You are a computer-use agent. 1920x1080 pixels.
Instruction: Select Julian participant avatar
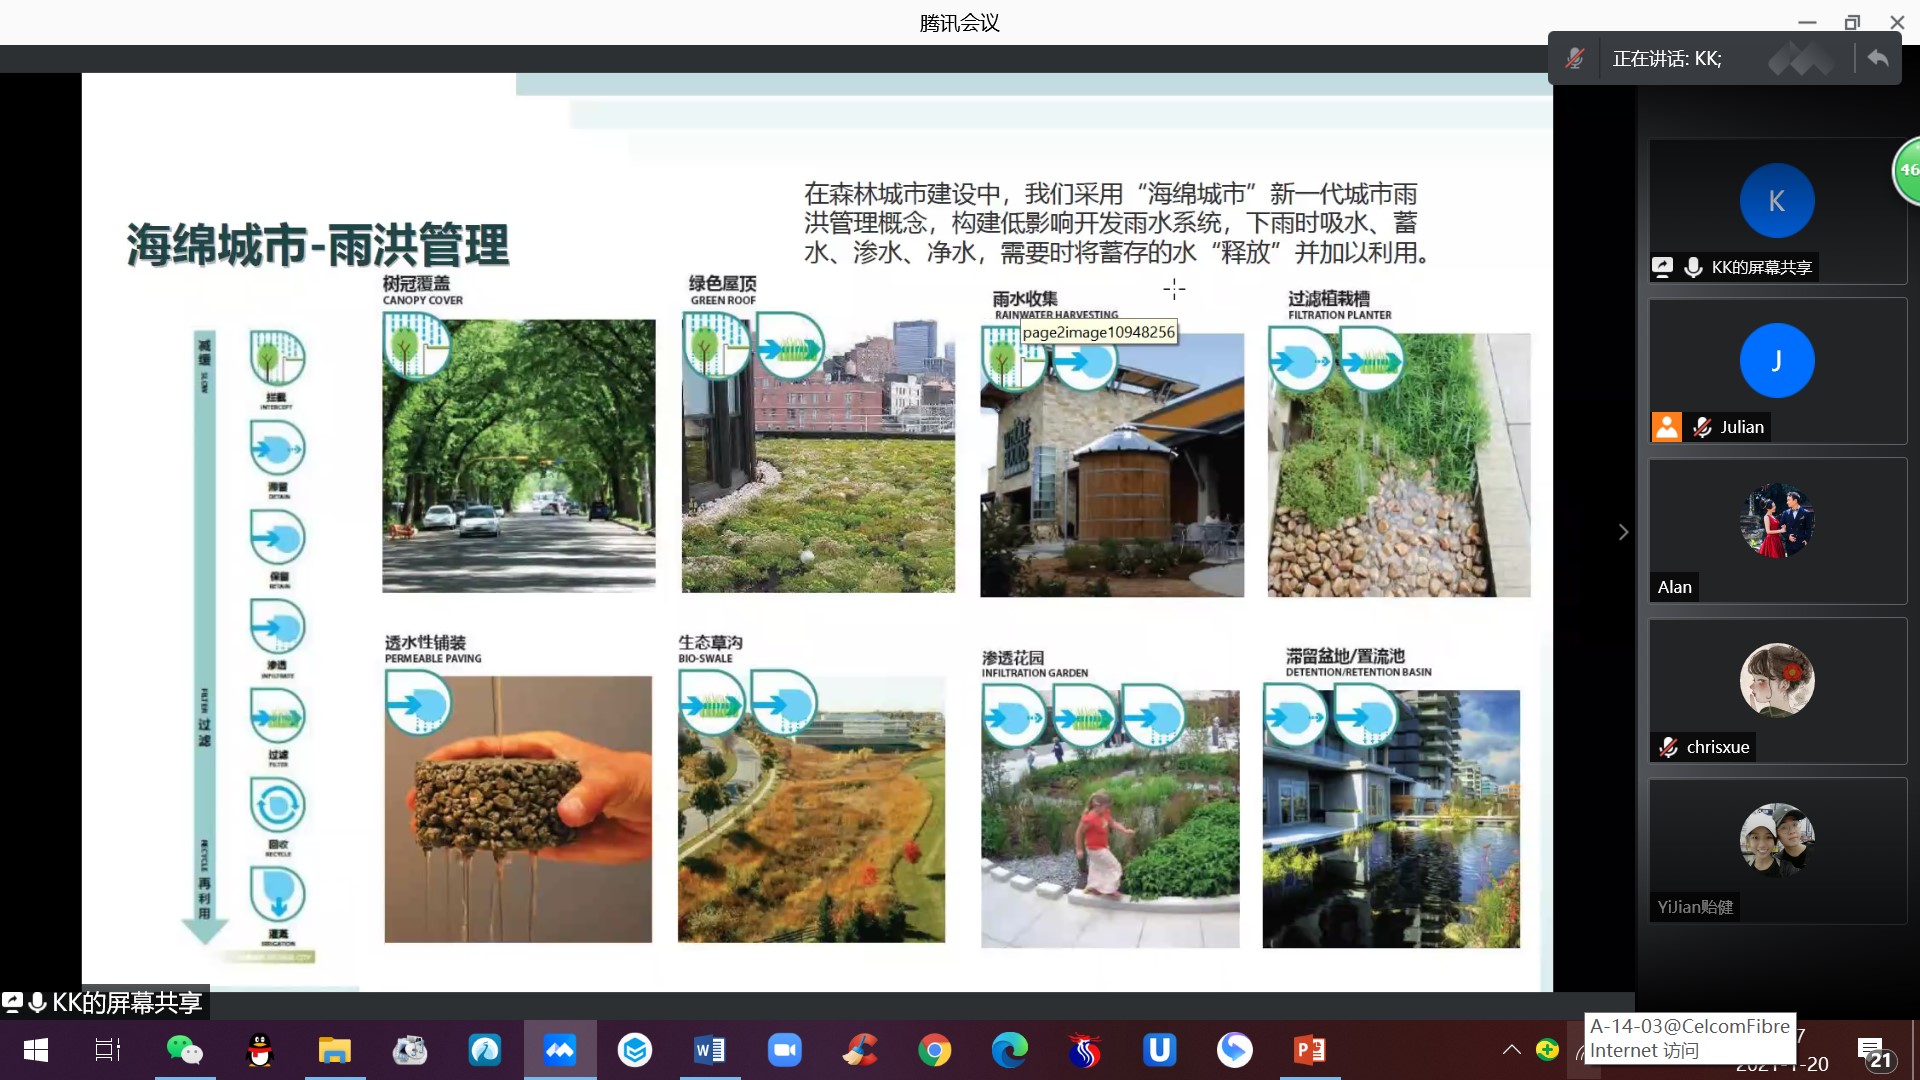1777,361
